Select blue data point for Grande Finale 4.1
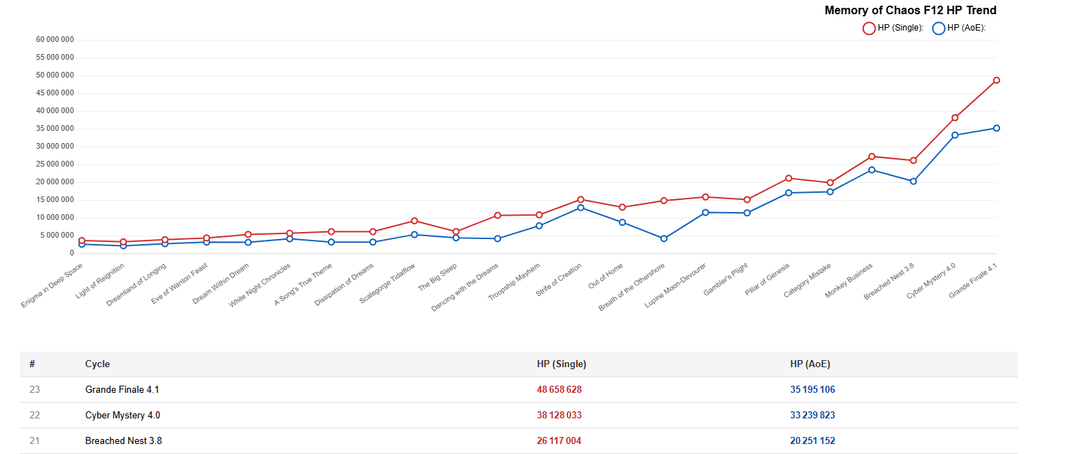 [x=996, y=128]
